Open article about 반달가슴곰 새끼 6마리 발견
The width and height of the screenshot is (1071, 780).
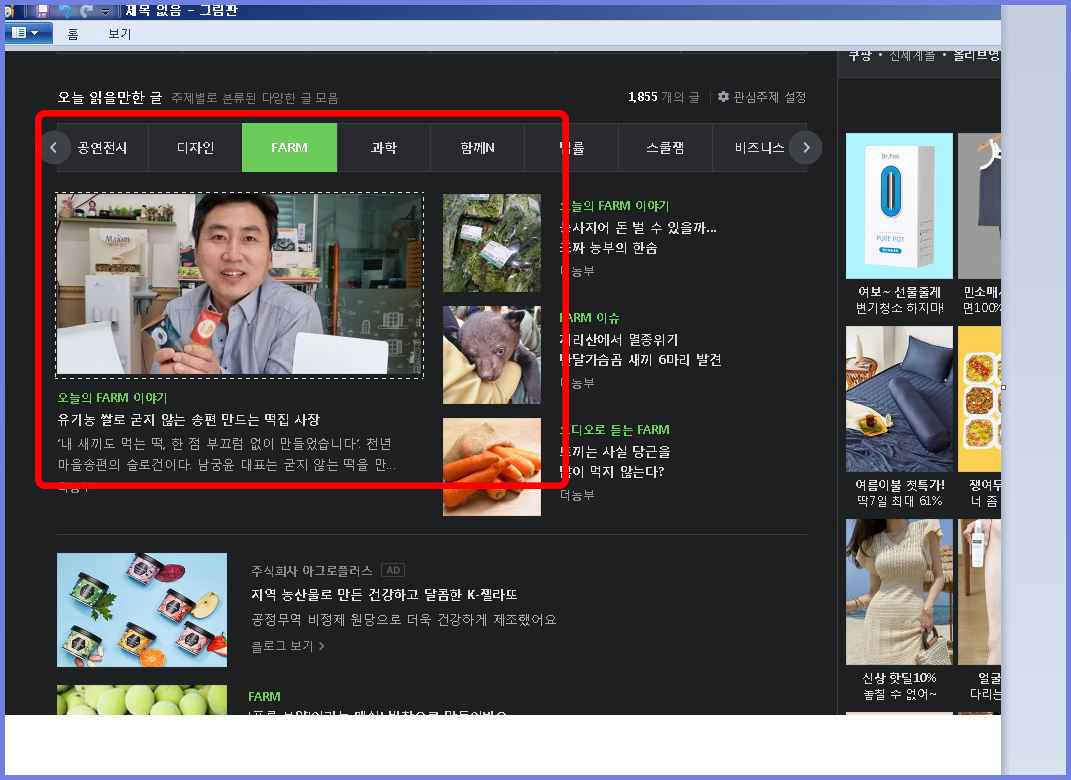[640, 350]
